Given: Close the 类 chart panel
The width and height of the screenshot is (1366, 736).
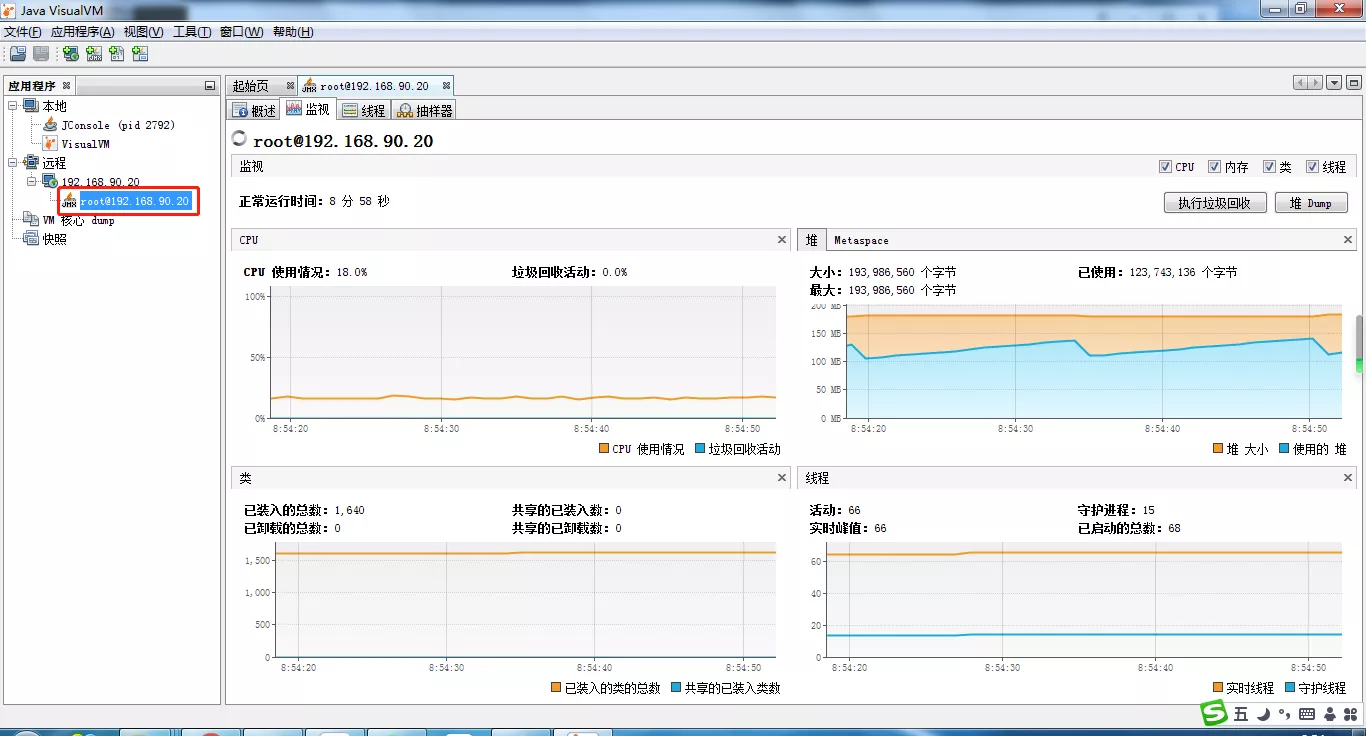Looking at the screenshot, I should click(x=782, y=478).
